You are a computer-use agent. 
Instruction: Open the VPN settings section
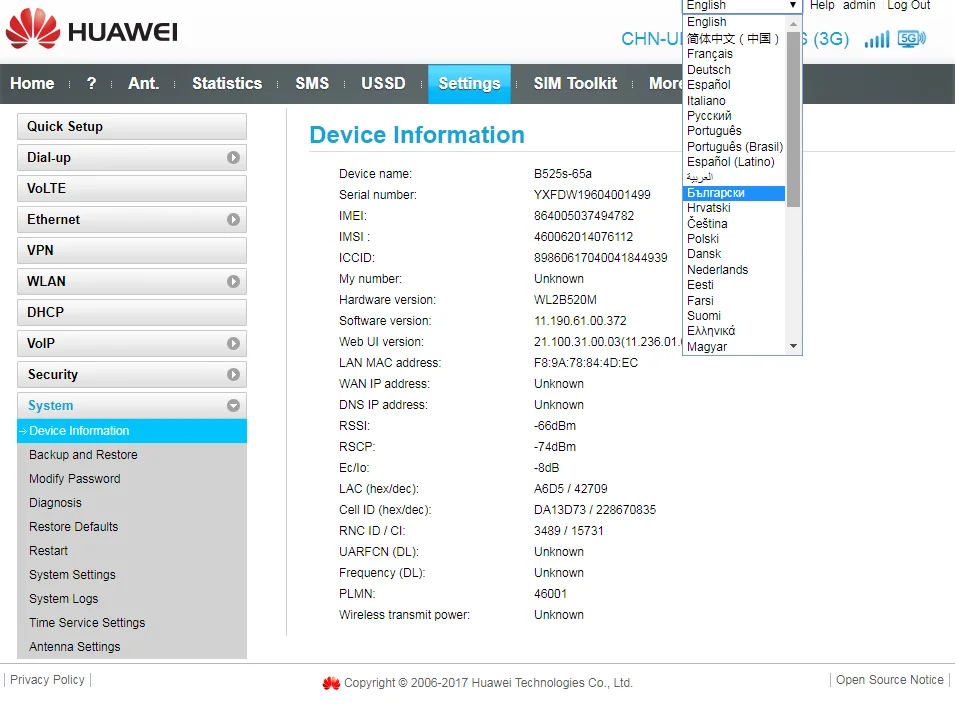132,250
